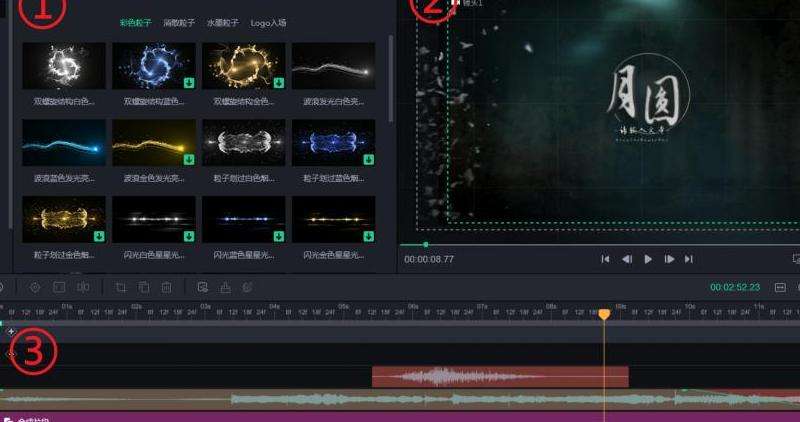Click the preview progress bar handle

tap(425, 244)
